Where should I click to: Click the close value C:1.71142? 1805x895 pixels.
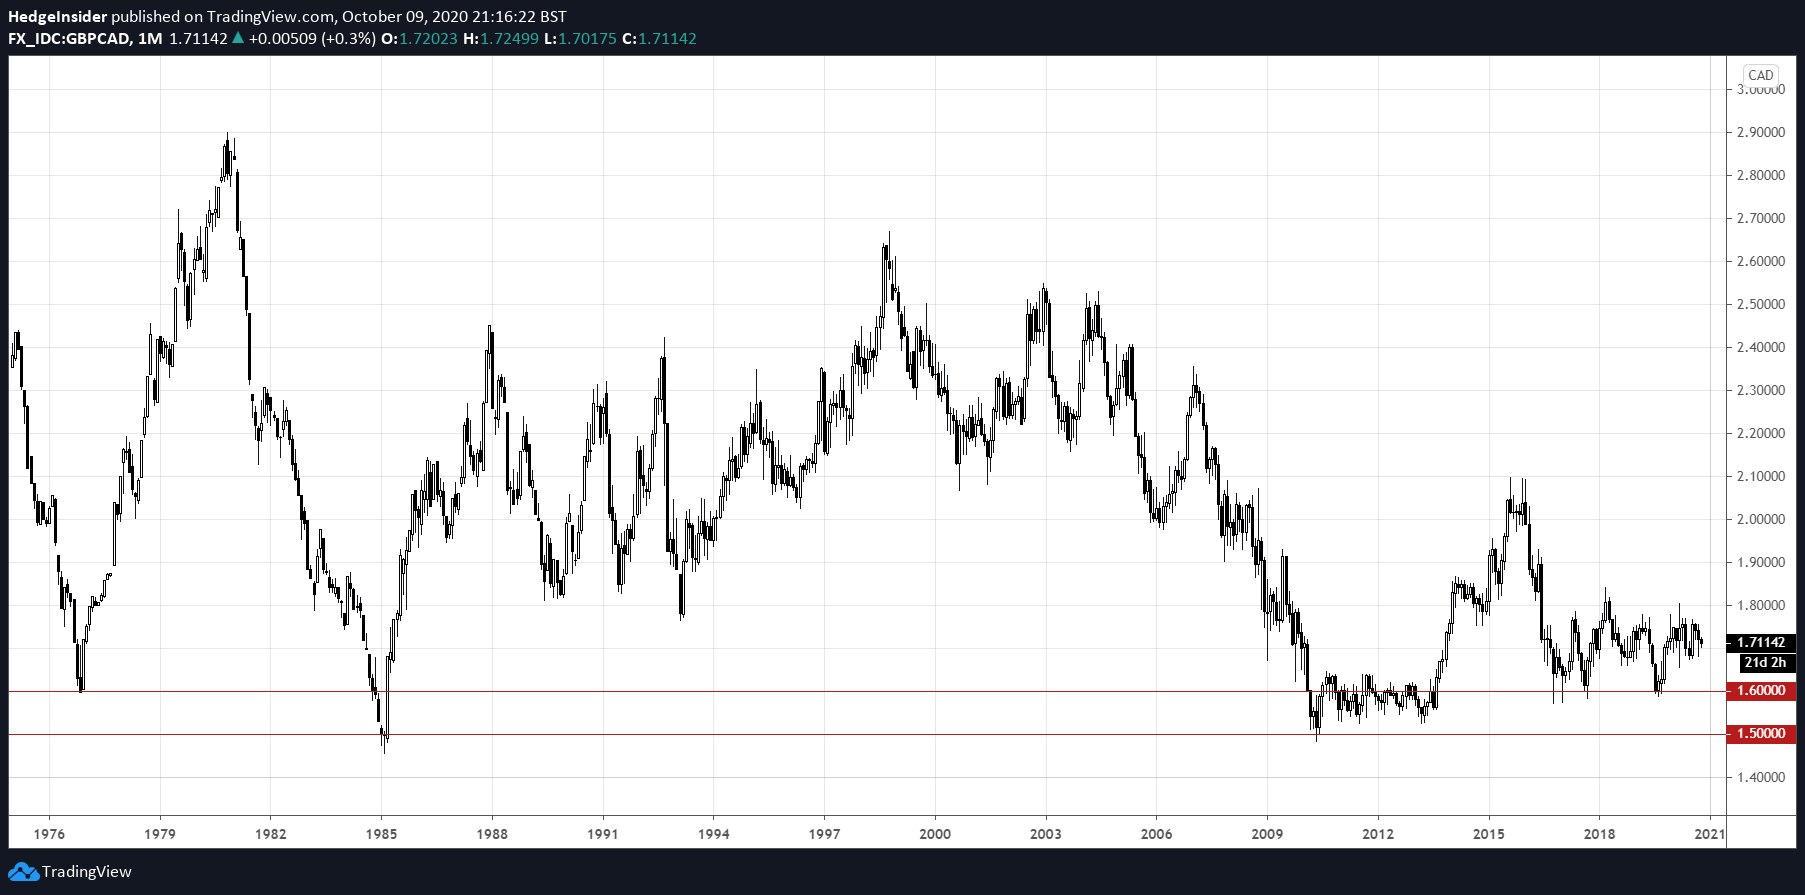tap(659, 38)
